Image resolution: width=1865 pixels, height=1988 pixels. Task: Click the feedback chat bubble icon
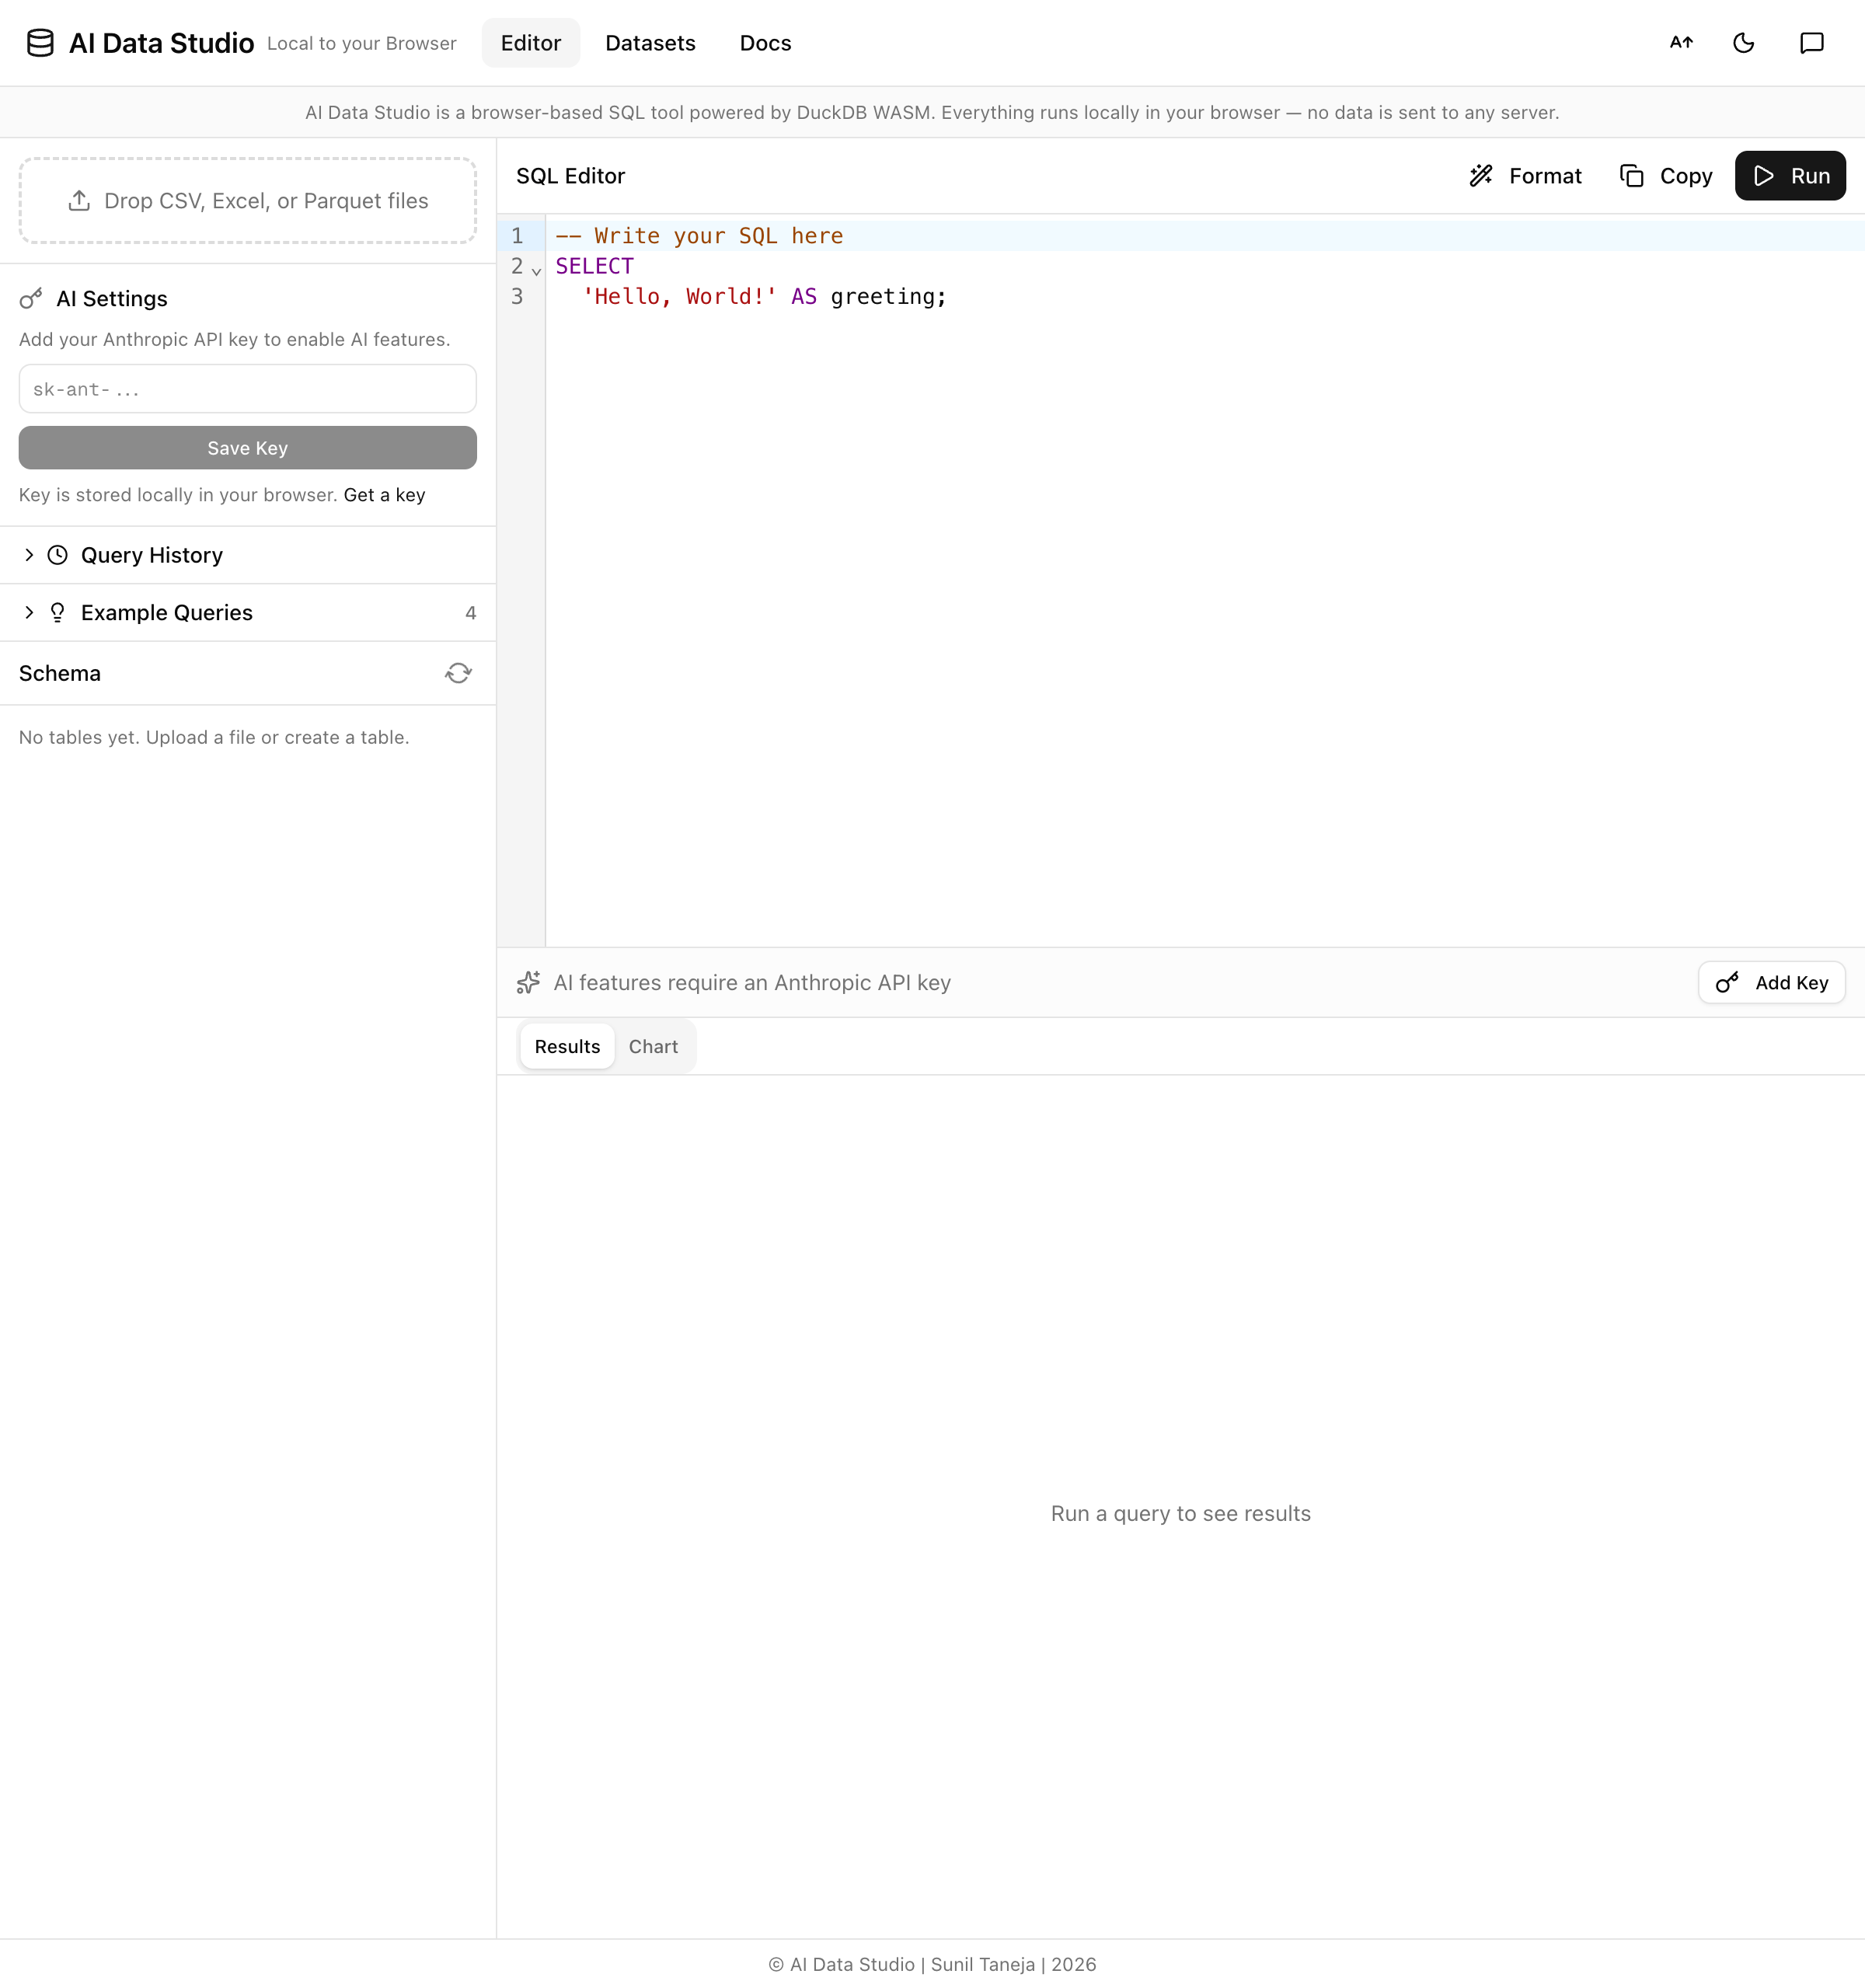[1812, 43]
